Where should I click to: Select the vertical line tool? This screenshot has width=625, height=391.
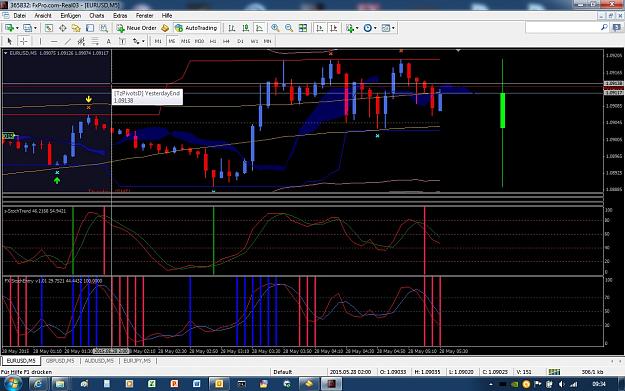[x=40, y=41]
